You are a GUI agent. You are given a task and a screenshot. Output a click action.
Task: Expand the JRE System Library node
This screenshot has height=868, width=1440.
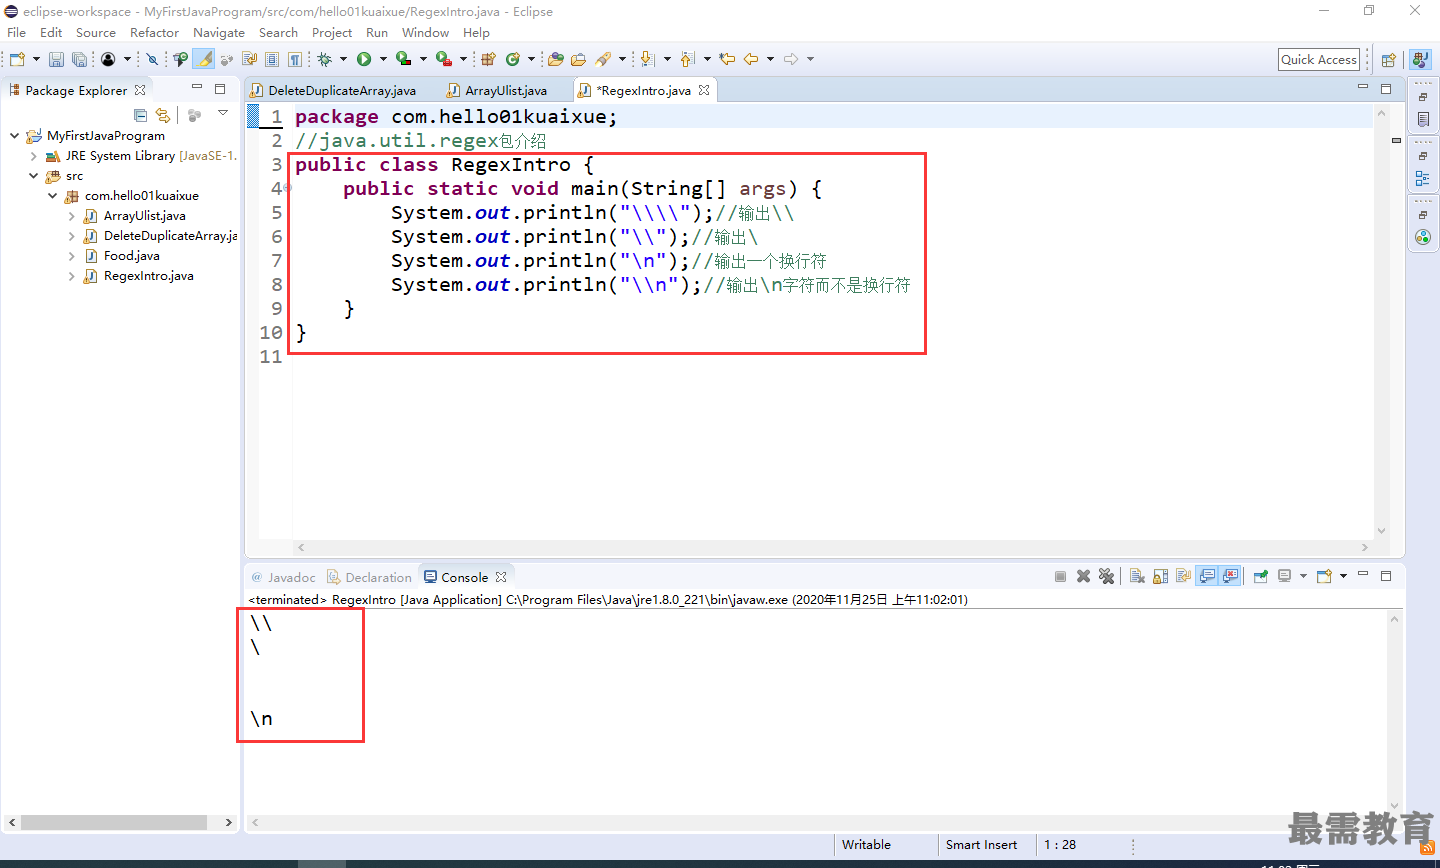pyautogui.click(x=33, y=156)
